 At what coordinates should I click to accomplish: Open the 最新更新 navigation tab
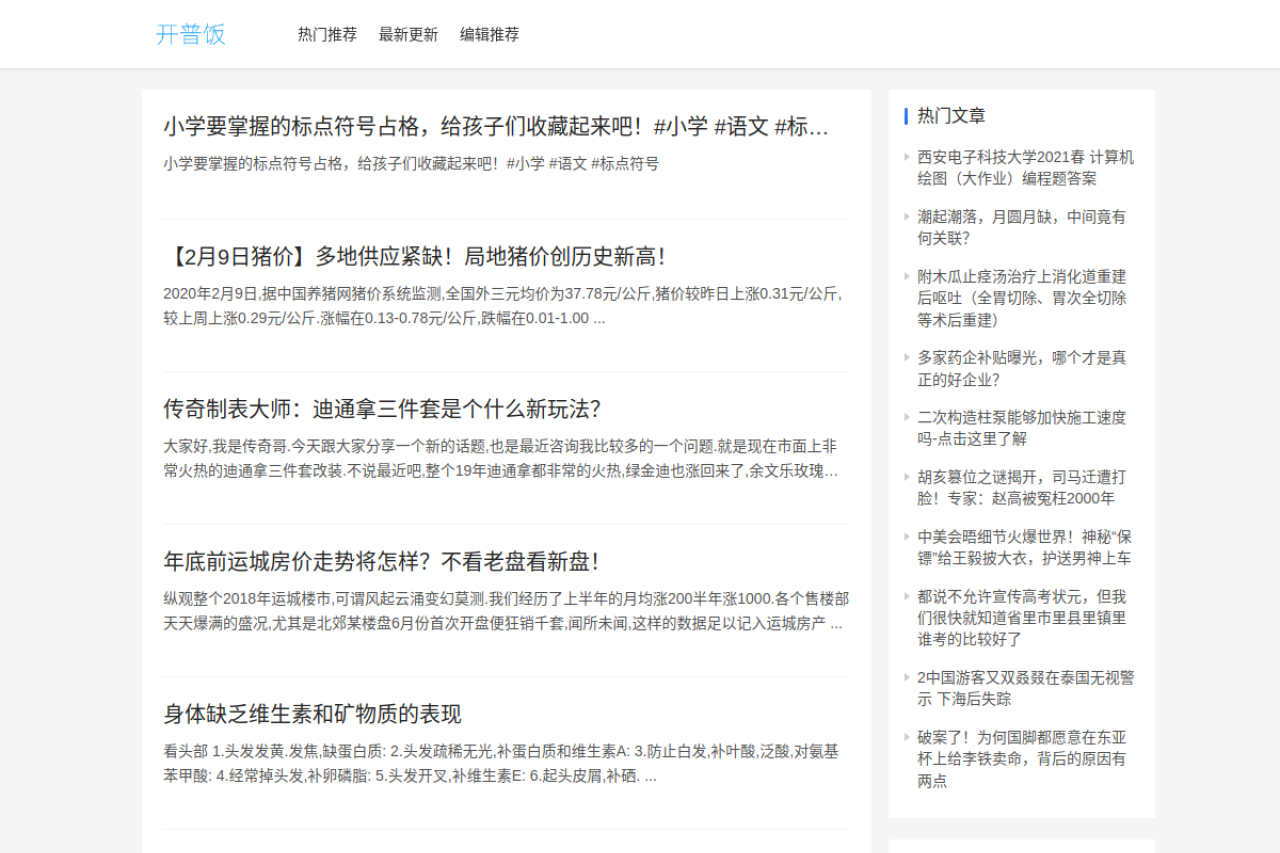tap(408, 34)
